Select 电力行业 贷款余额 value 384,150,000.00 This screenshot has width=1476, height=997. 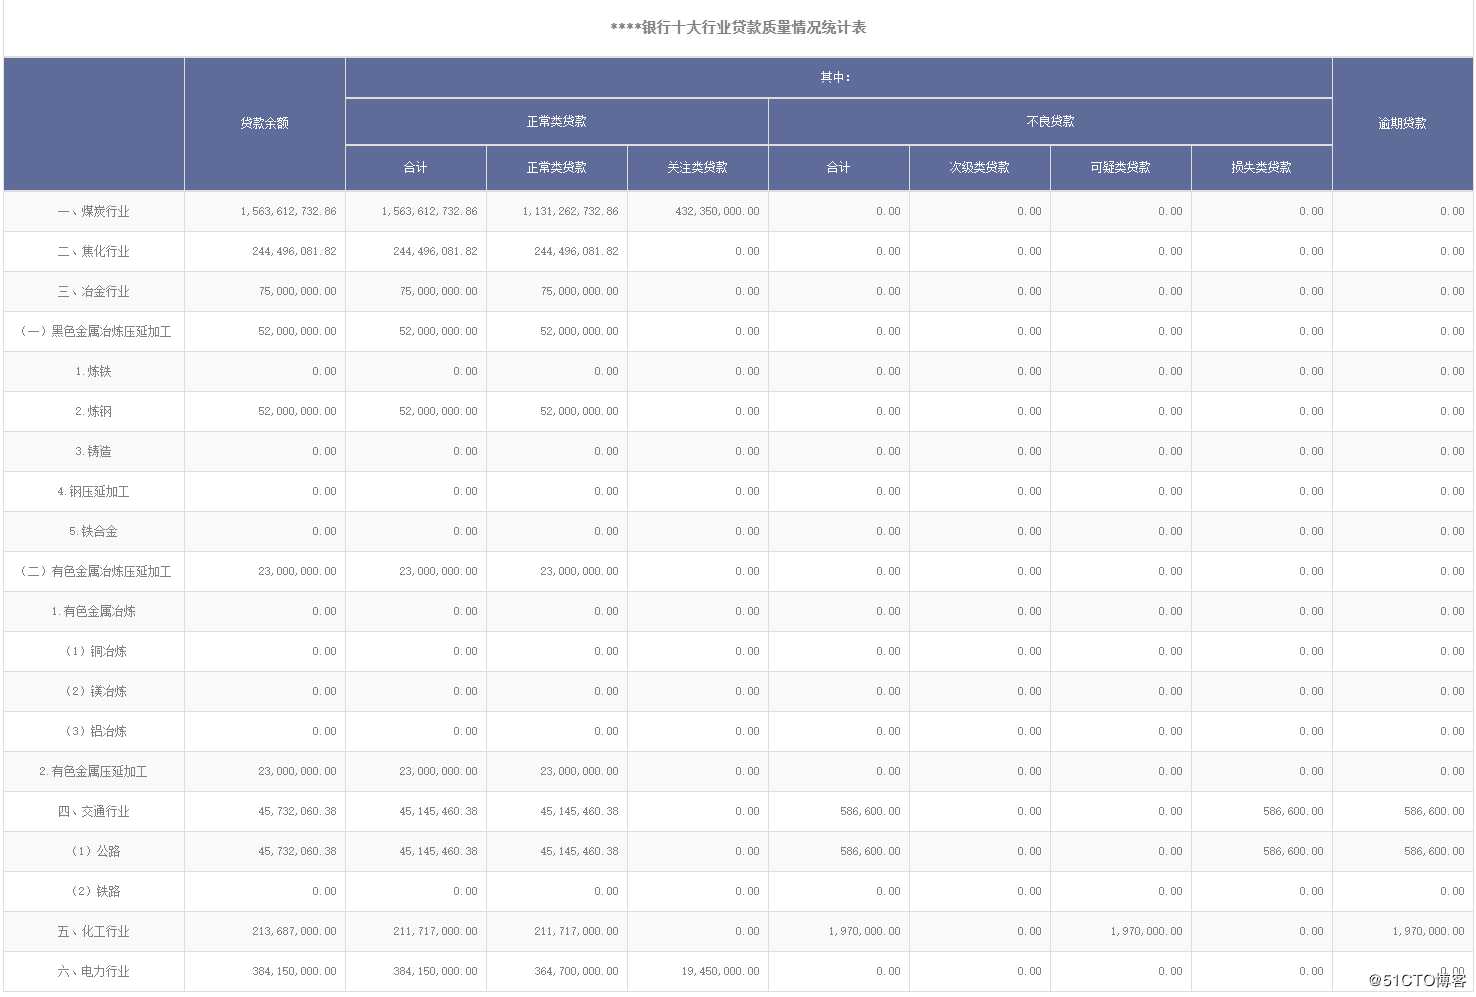tap(294, 971)
